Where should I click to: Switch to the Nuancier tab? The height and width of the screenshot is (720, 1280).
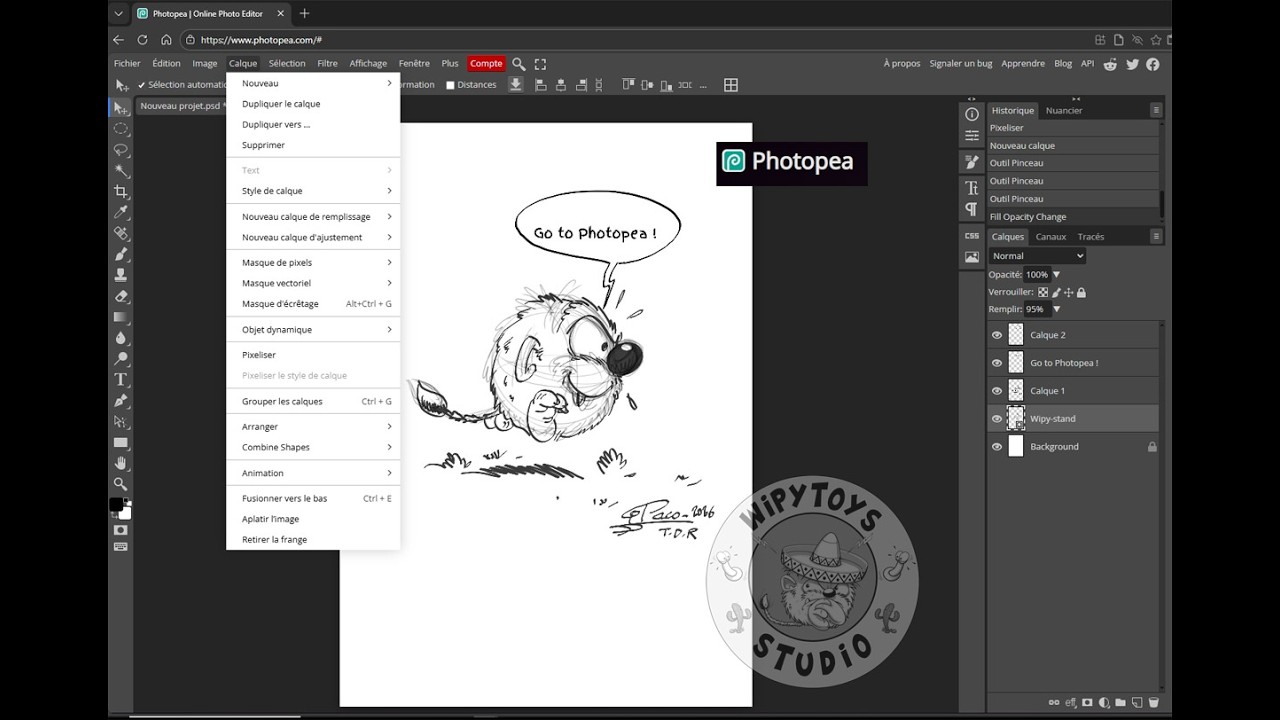coord(1064,111)
